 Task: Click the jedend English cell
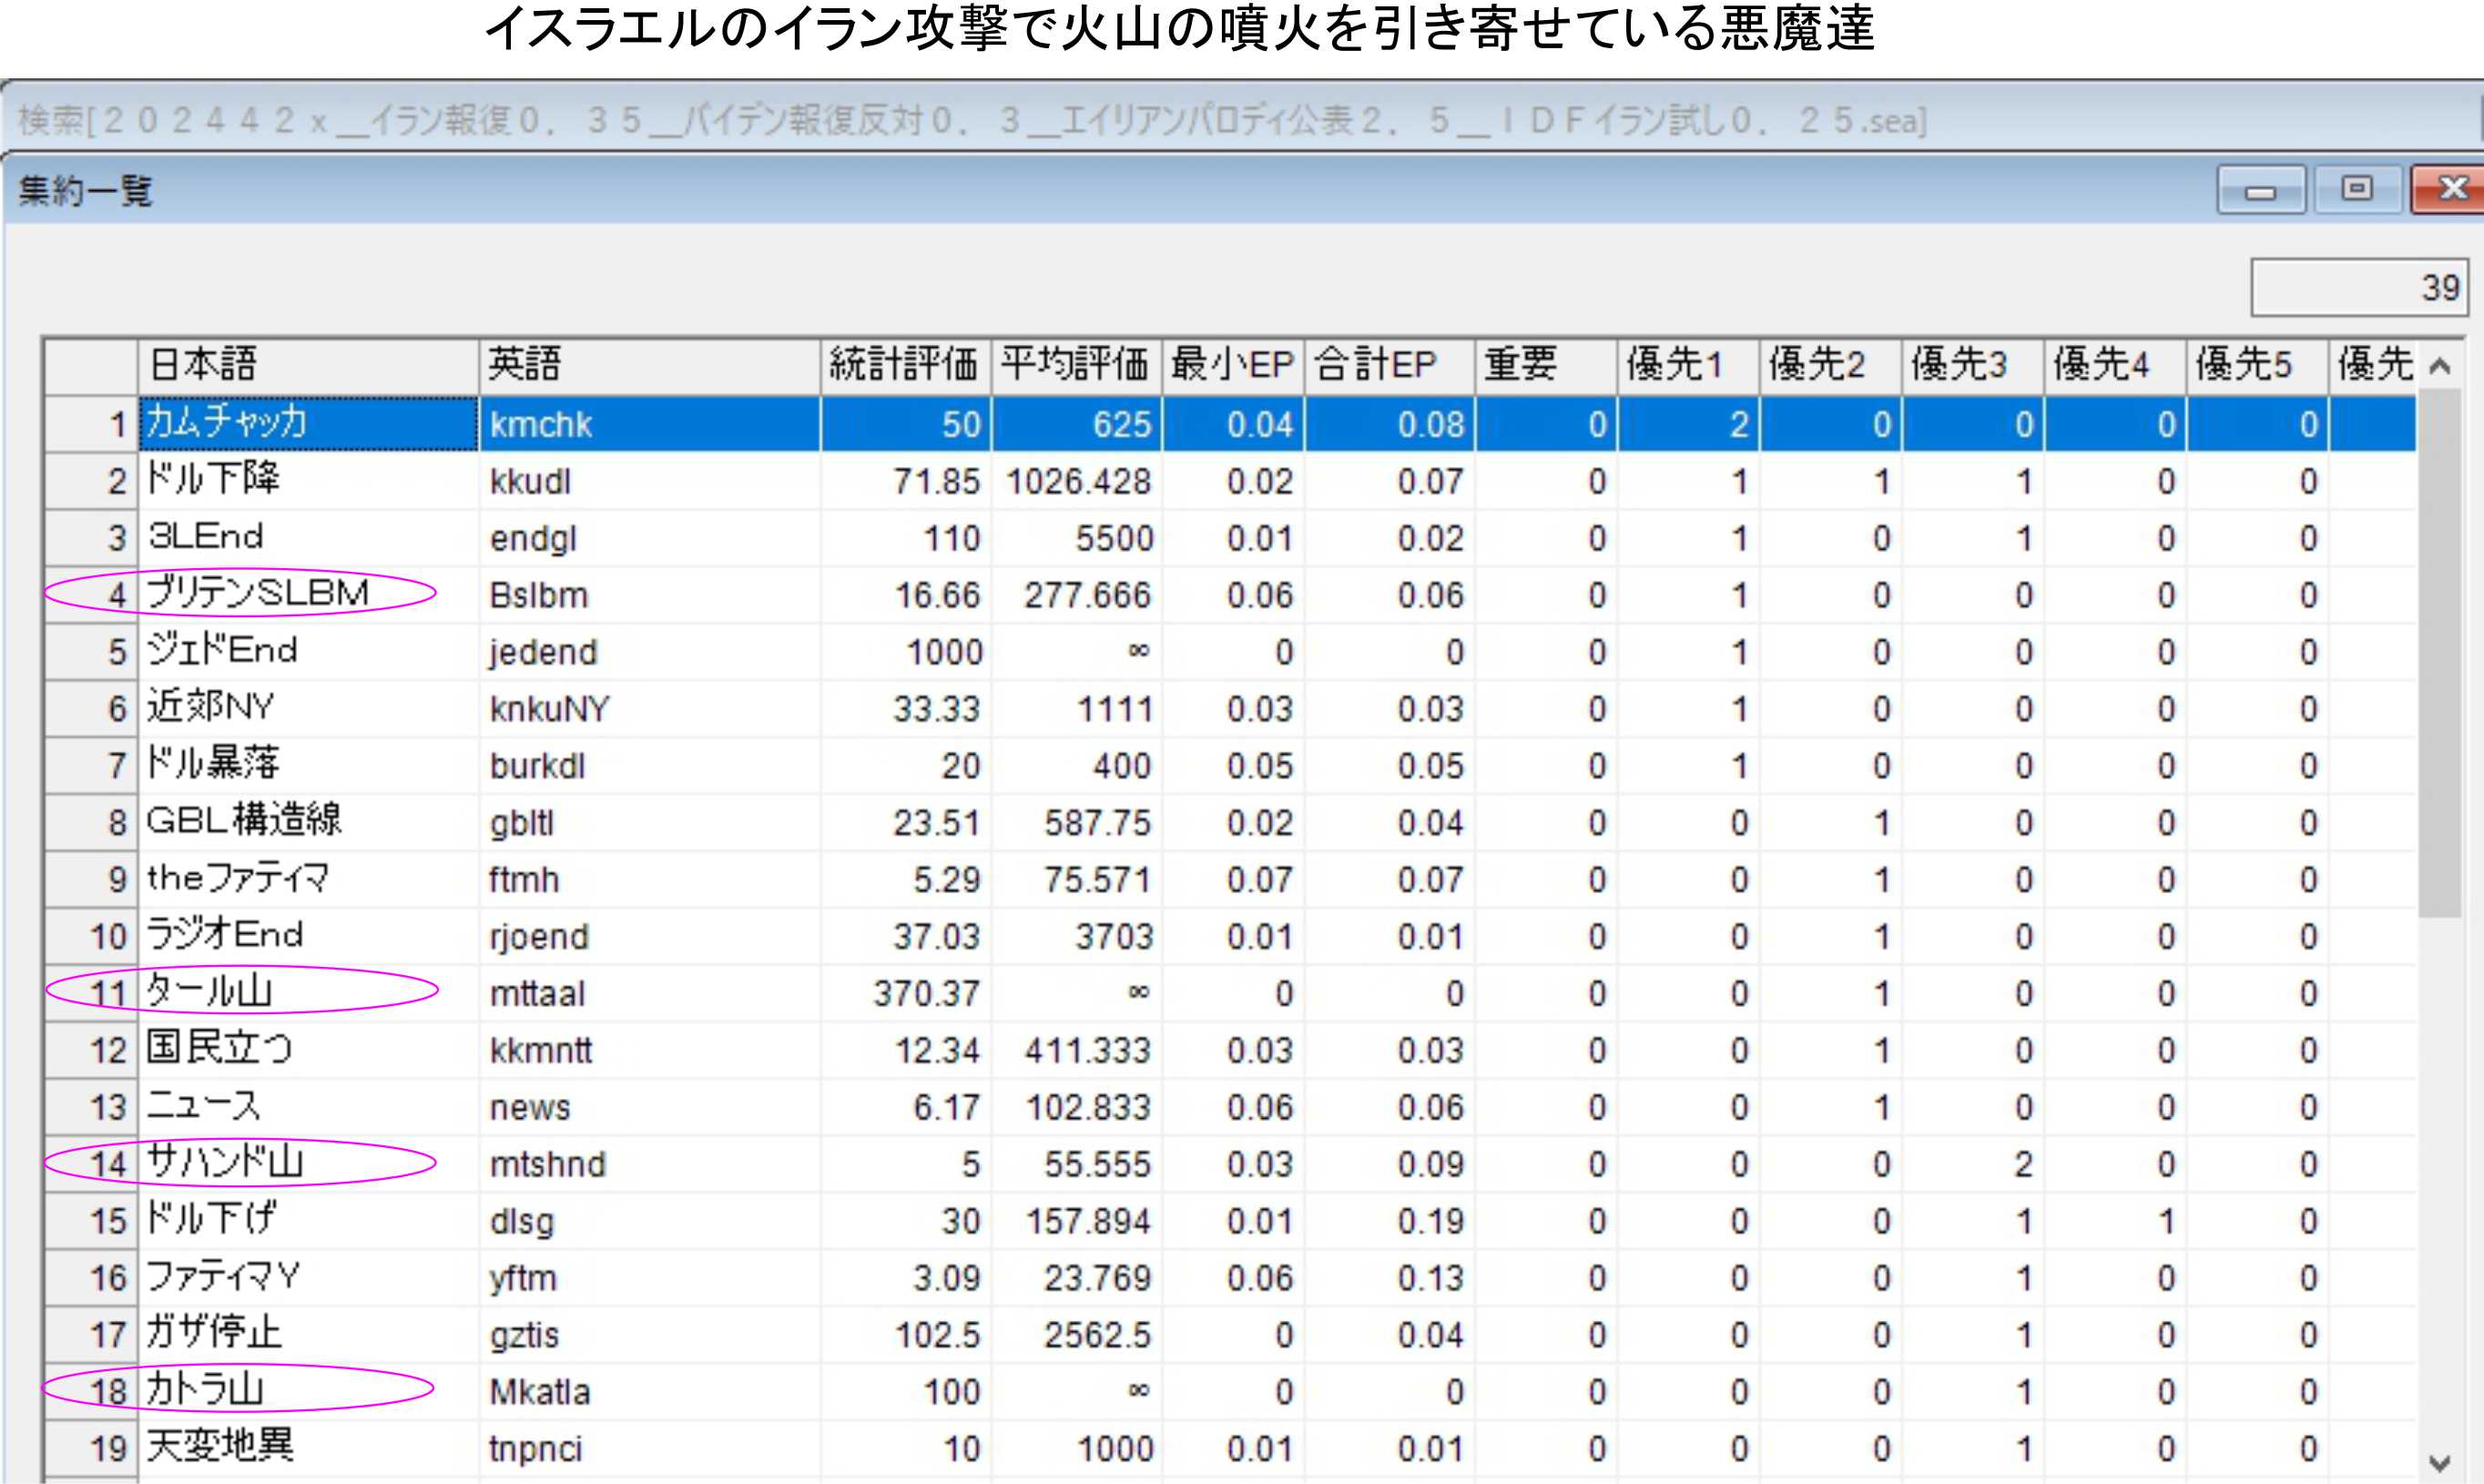click(650, 652)
